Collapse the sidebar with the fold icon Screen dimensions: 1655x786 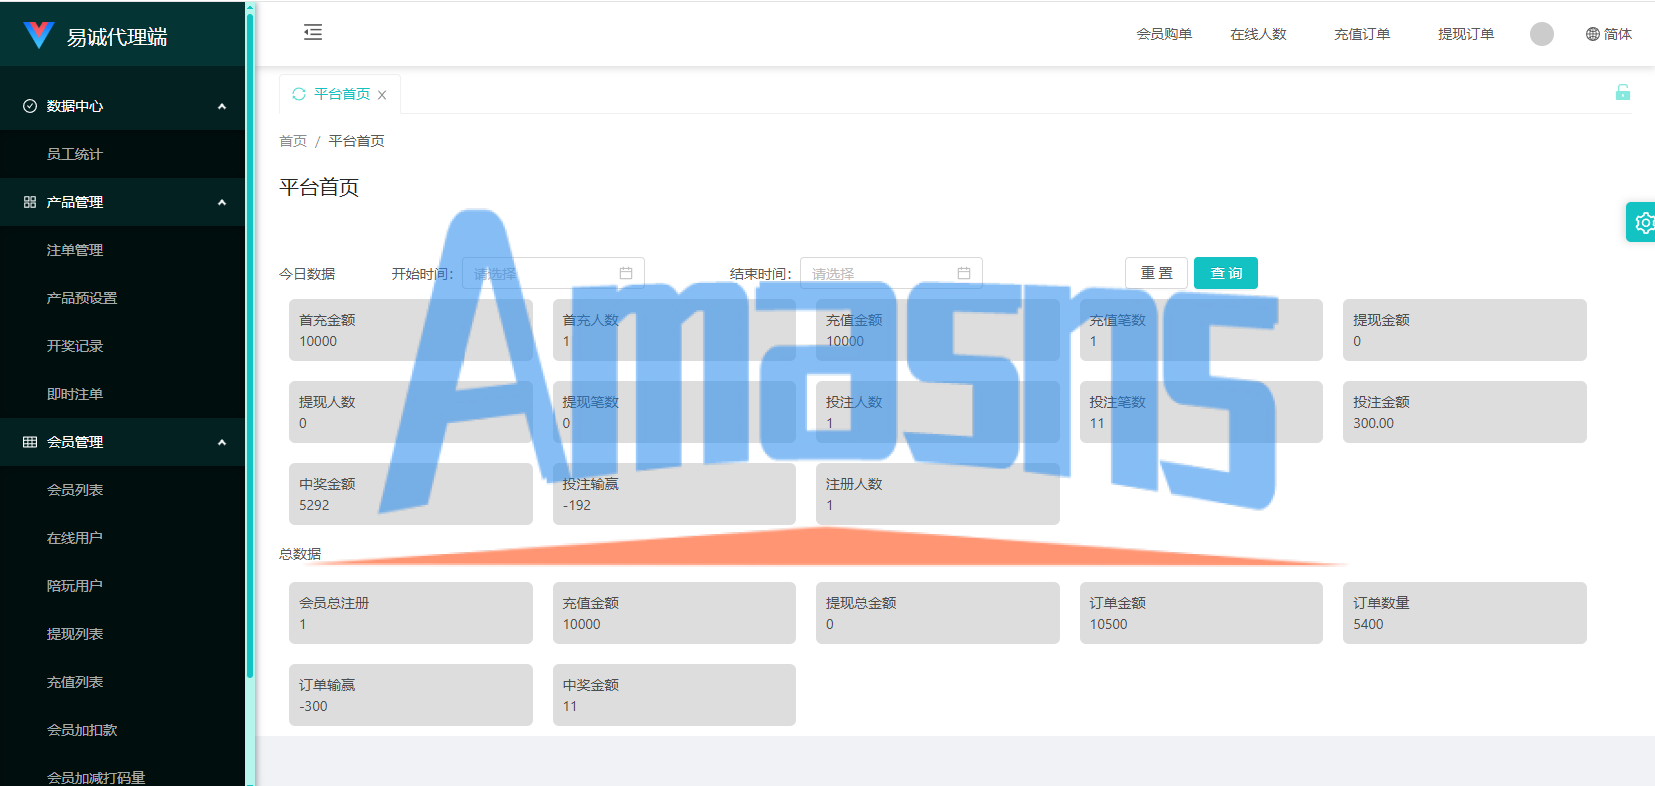(313, 33)
